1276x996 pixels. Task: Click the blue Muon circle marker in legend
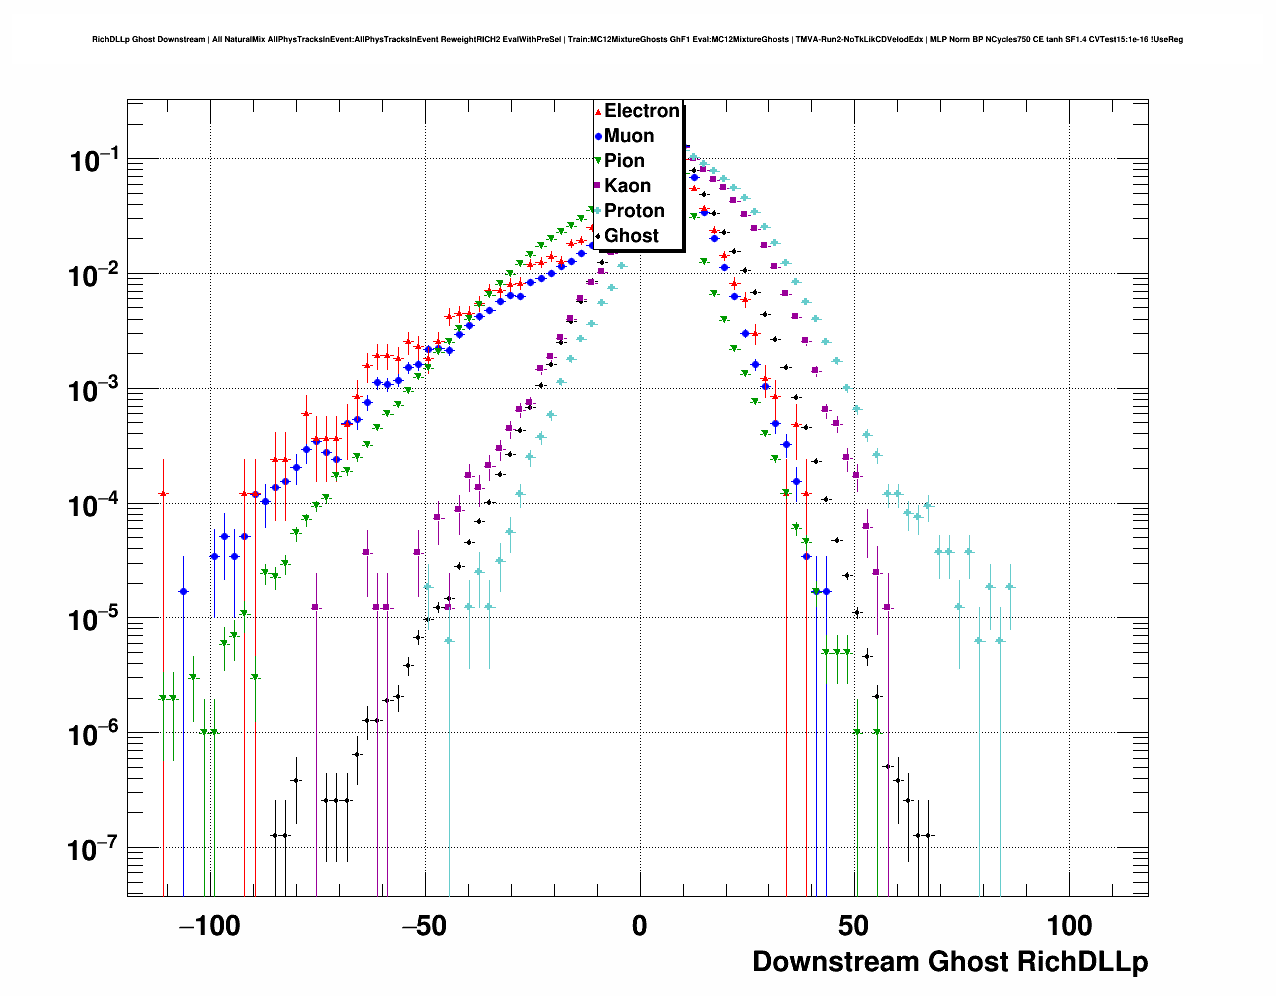point(598,137)
